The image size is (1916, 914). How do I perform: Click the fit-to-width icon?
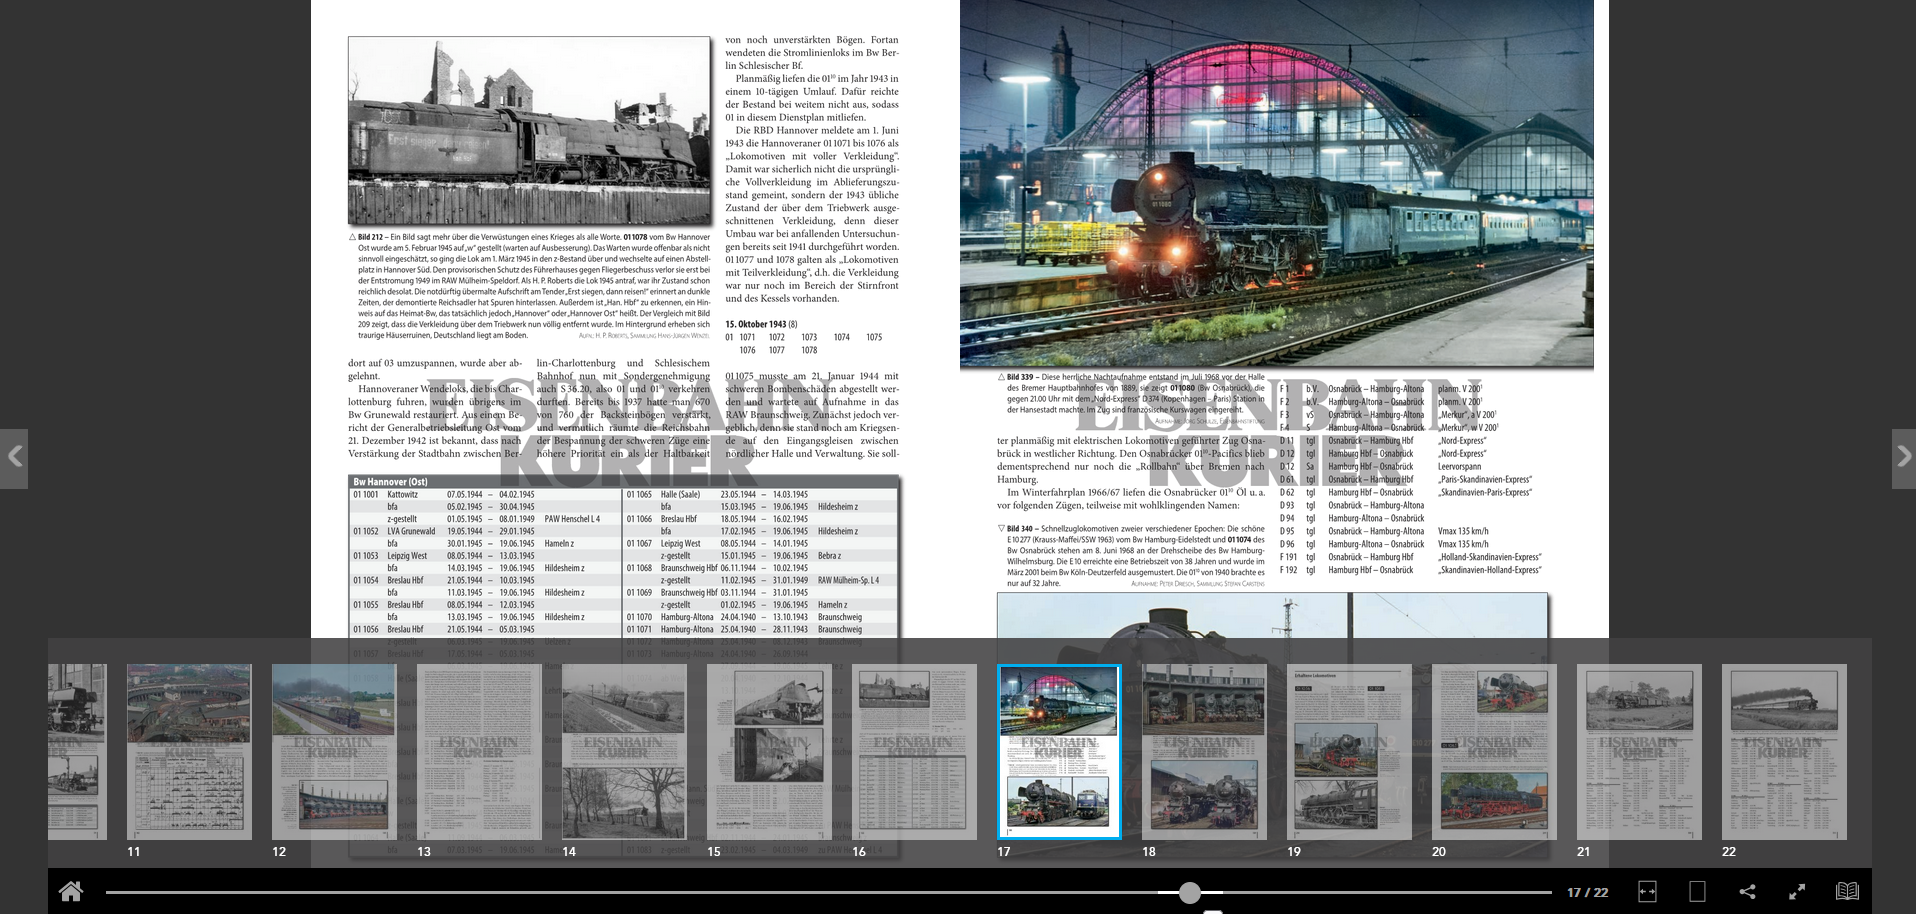pyautogui.click(x=1647, y=892)
